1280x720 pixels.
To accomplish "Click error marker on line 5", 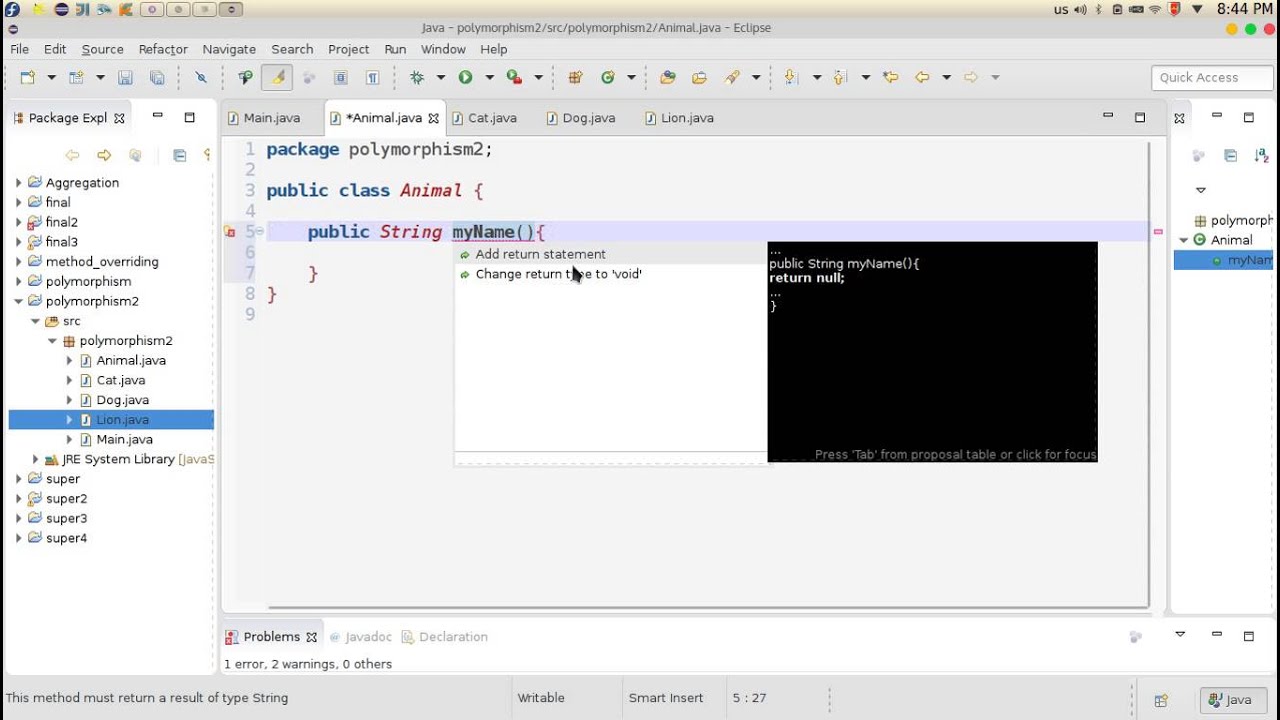I will click(x=230, y=232).
